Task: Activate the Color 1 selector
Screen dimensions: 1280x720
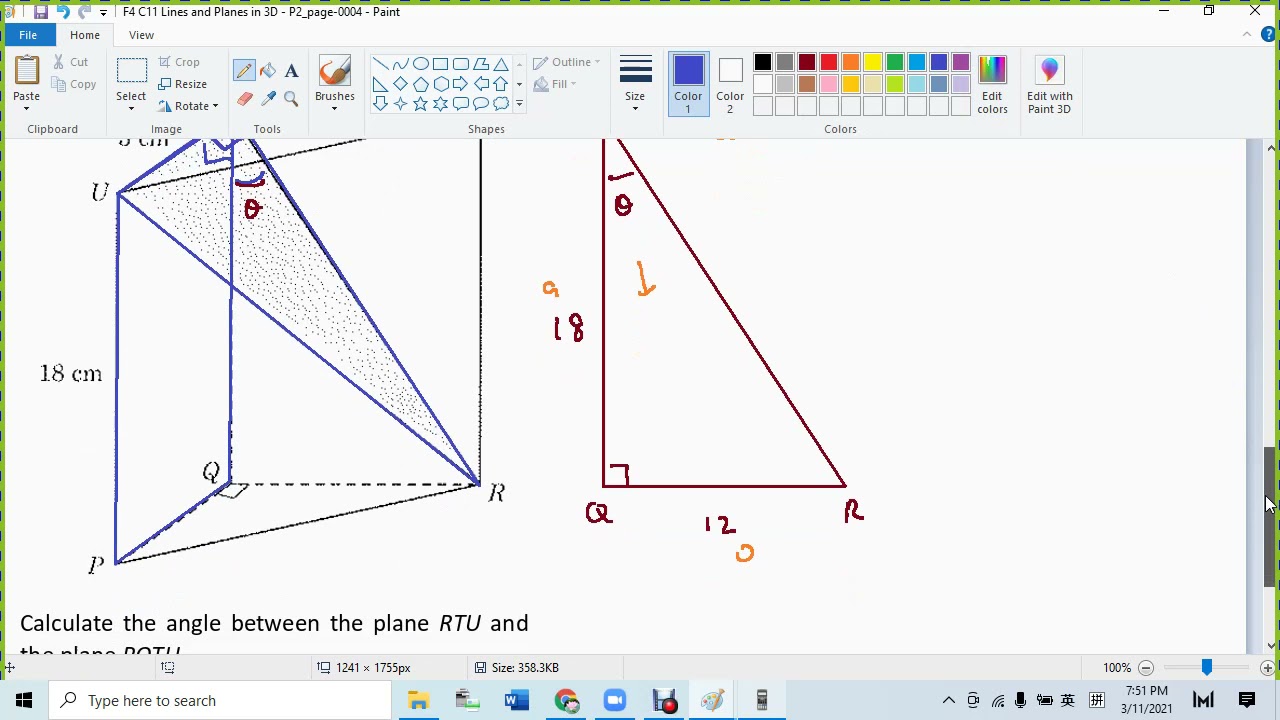Action: click(688, 85)
